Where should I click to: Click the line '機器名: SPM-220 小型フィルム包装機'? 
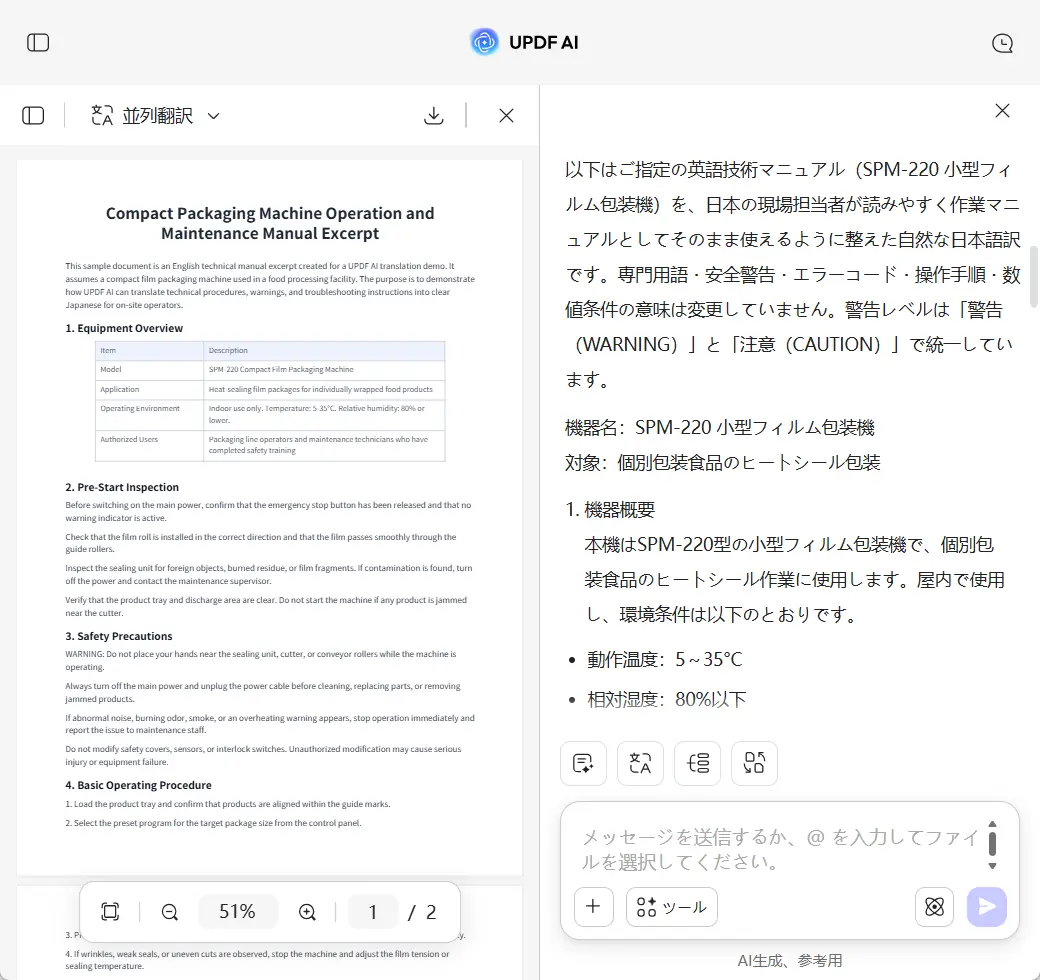pos(720,428)
